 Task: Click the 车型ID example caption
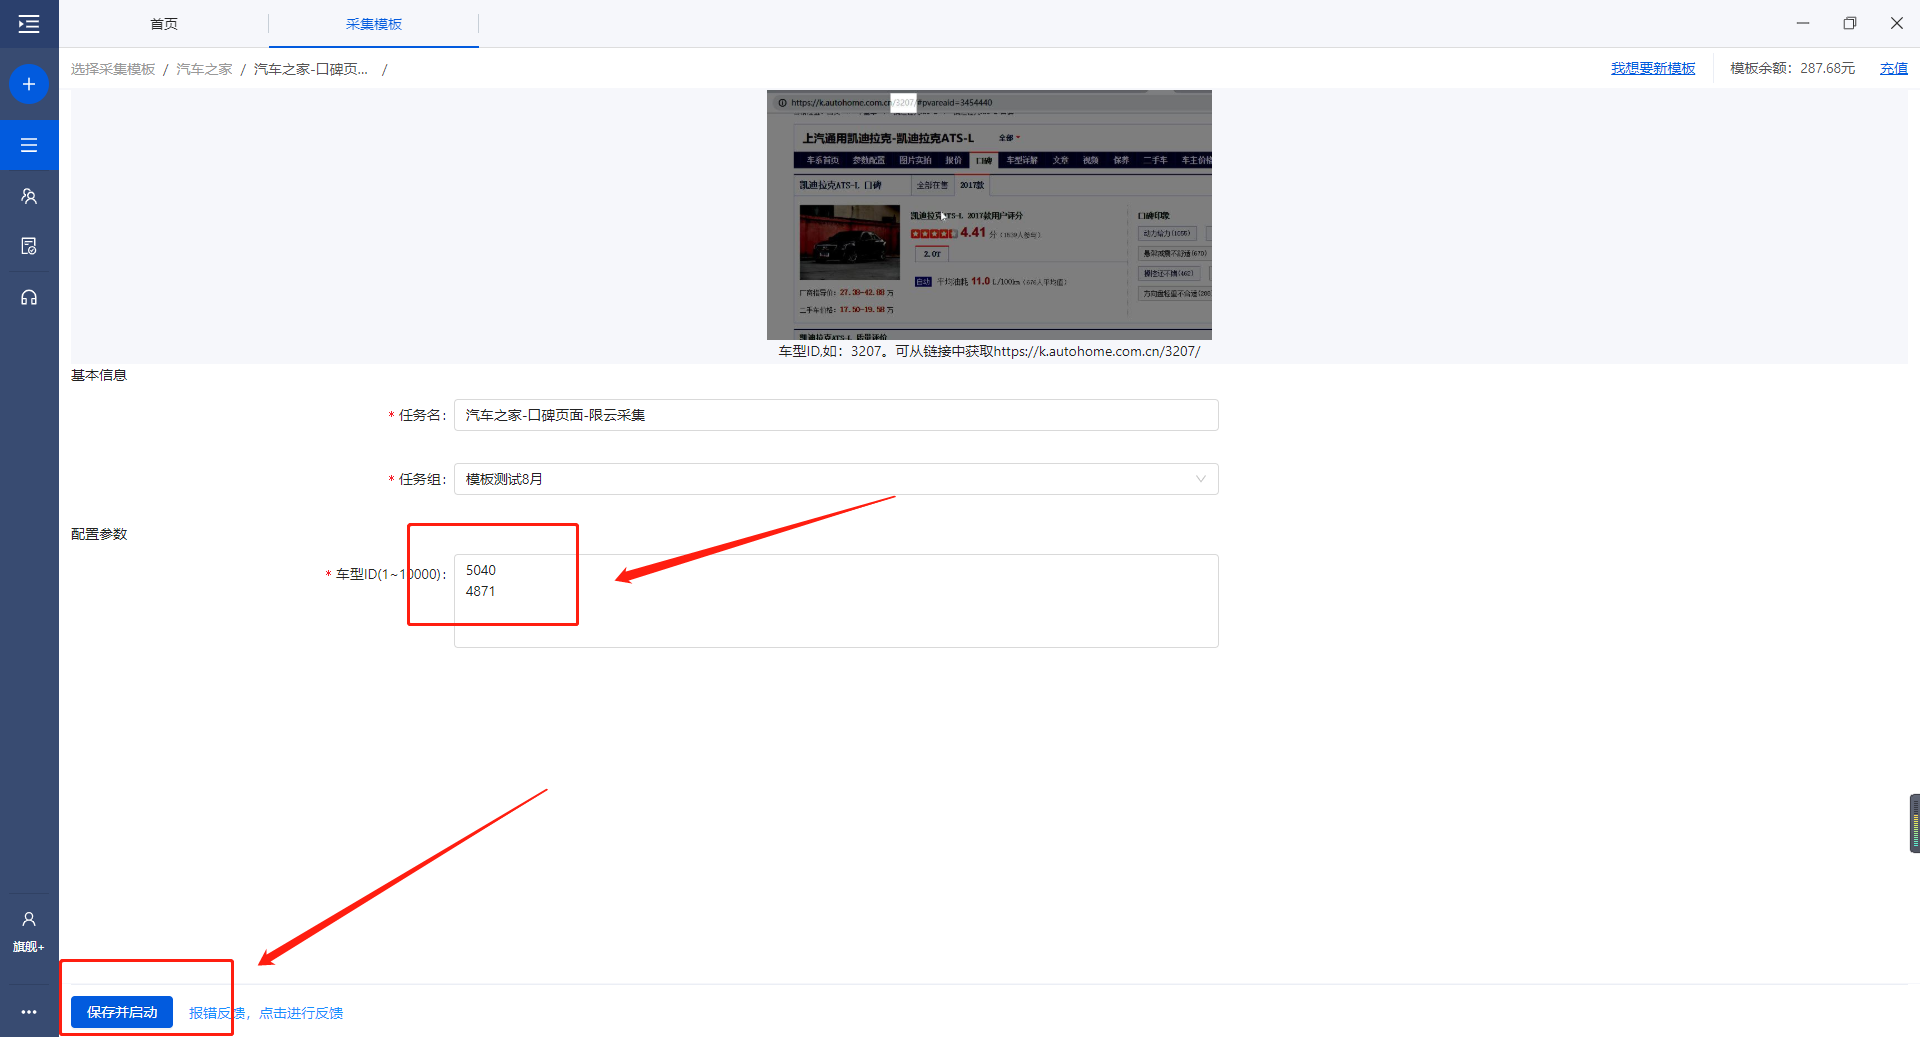989,351
